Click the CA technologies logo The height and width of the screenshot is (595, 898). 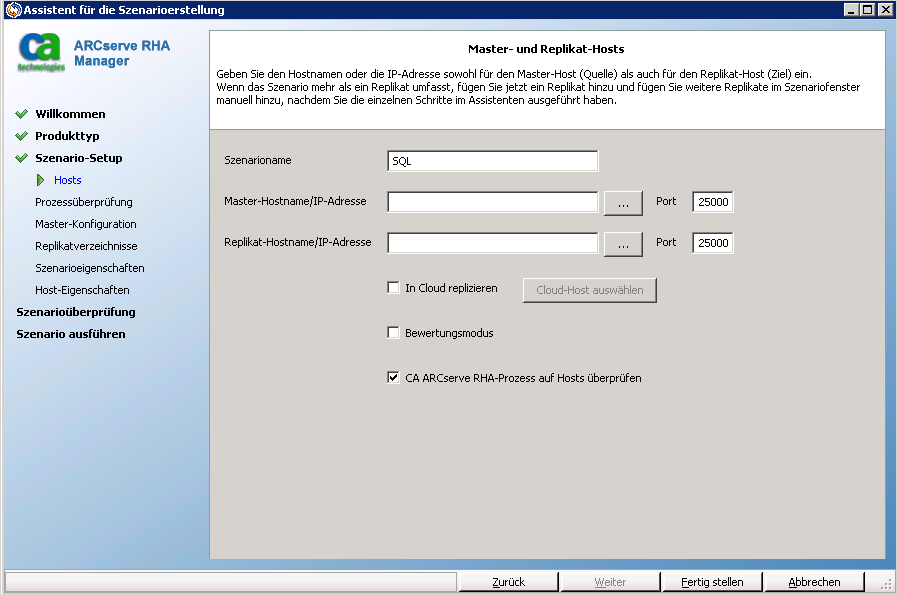coord(41,52)
